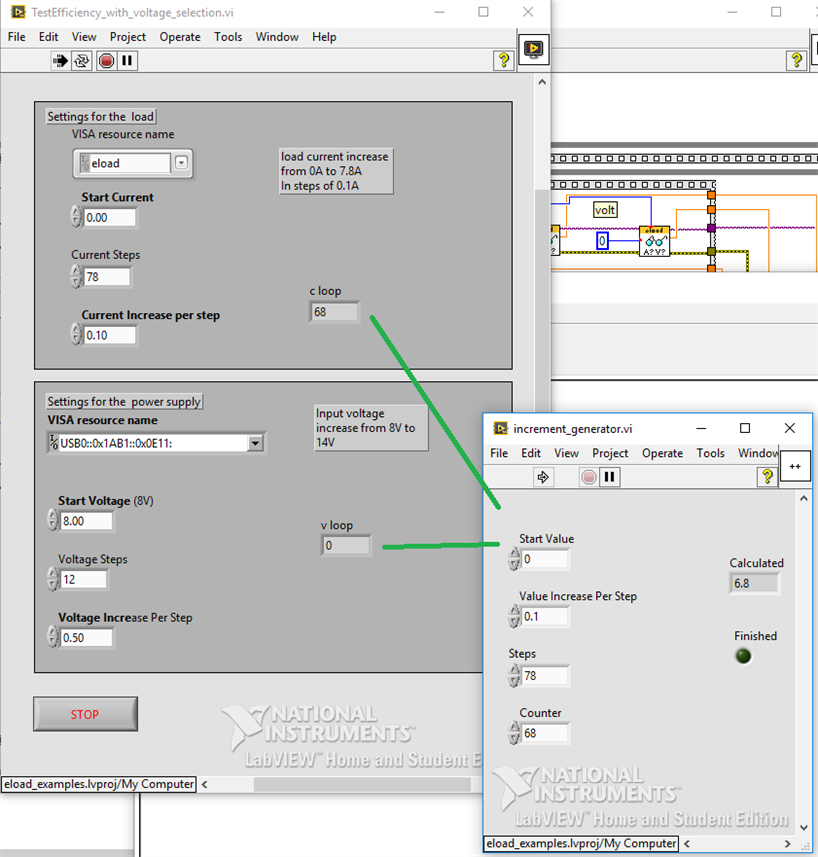The height and width of the screenshot is (857, 818).
Task: Click Pause in increment_generator toolbar
Action: pyautogui.click(x=609, y=477)
